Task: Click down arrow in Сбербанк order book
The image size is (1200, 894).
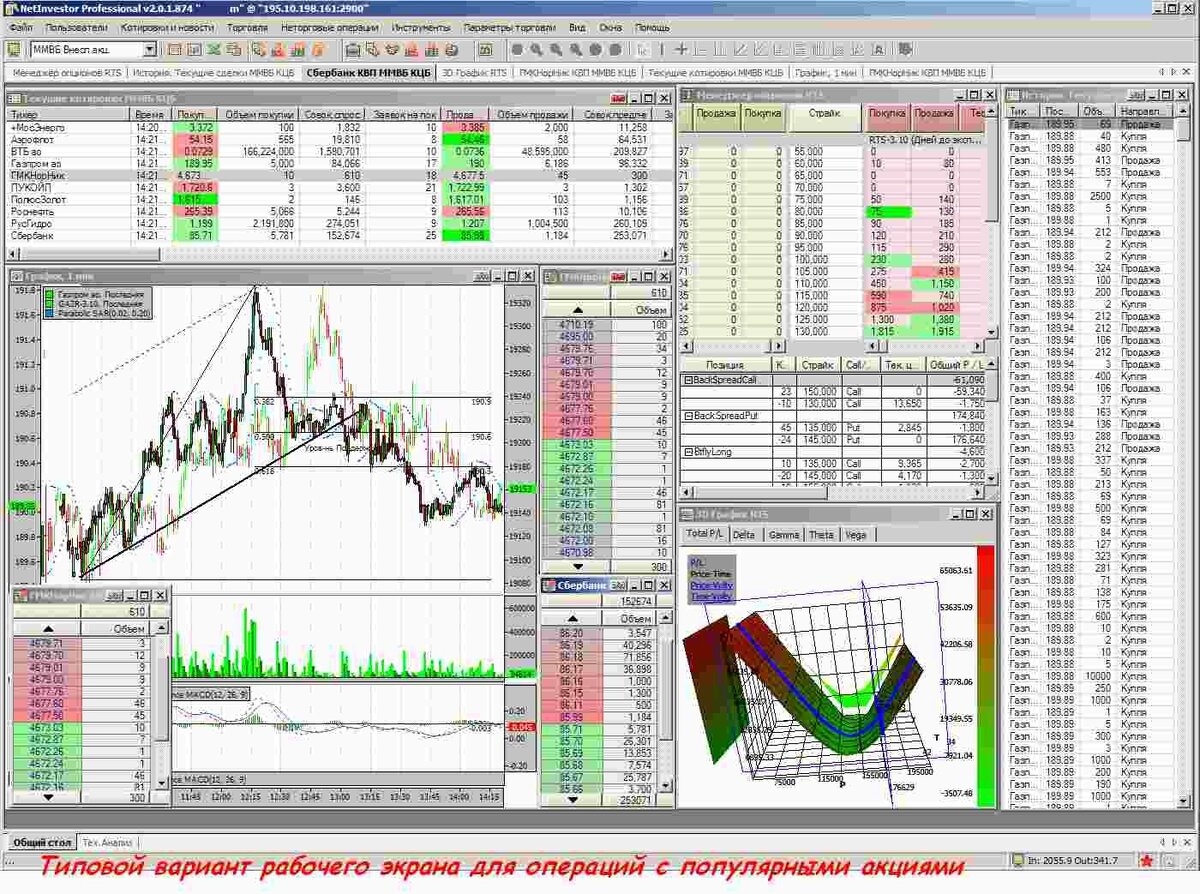Action: click(573, 800)
